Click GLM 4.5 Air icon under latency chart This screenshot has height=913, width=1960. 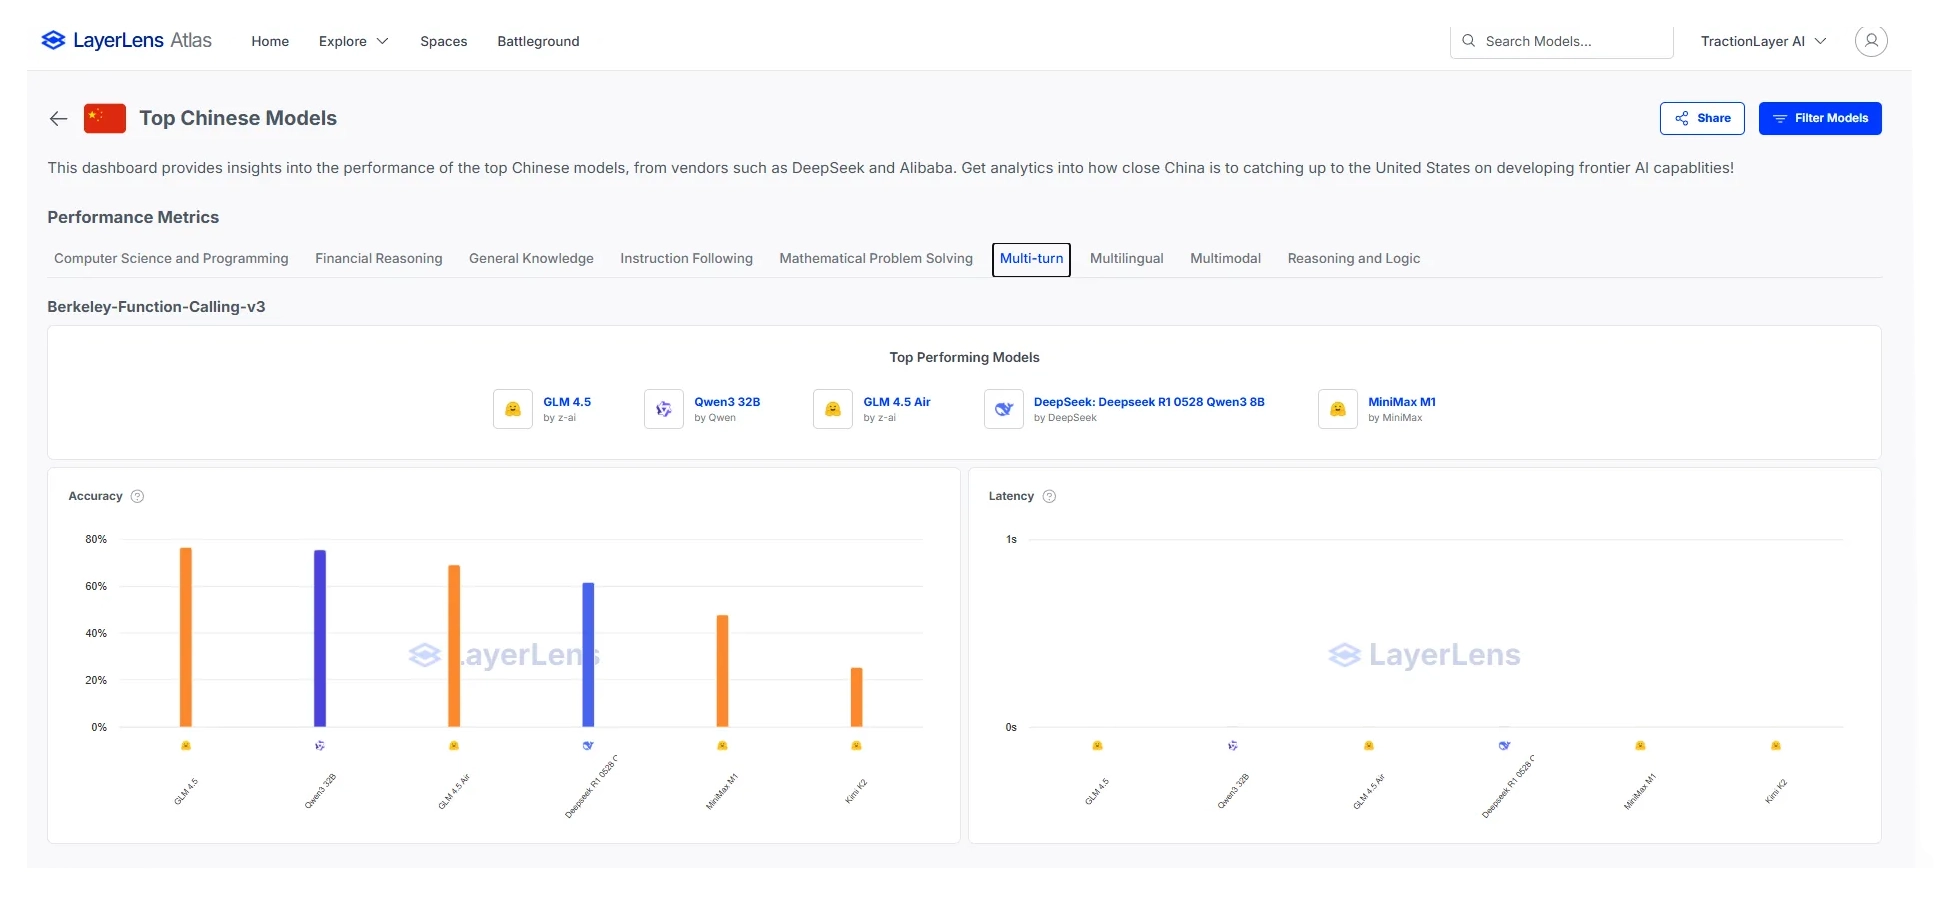click(1369, 746)
